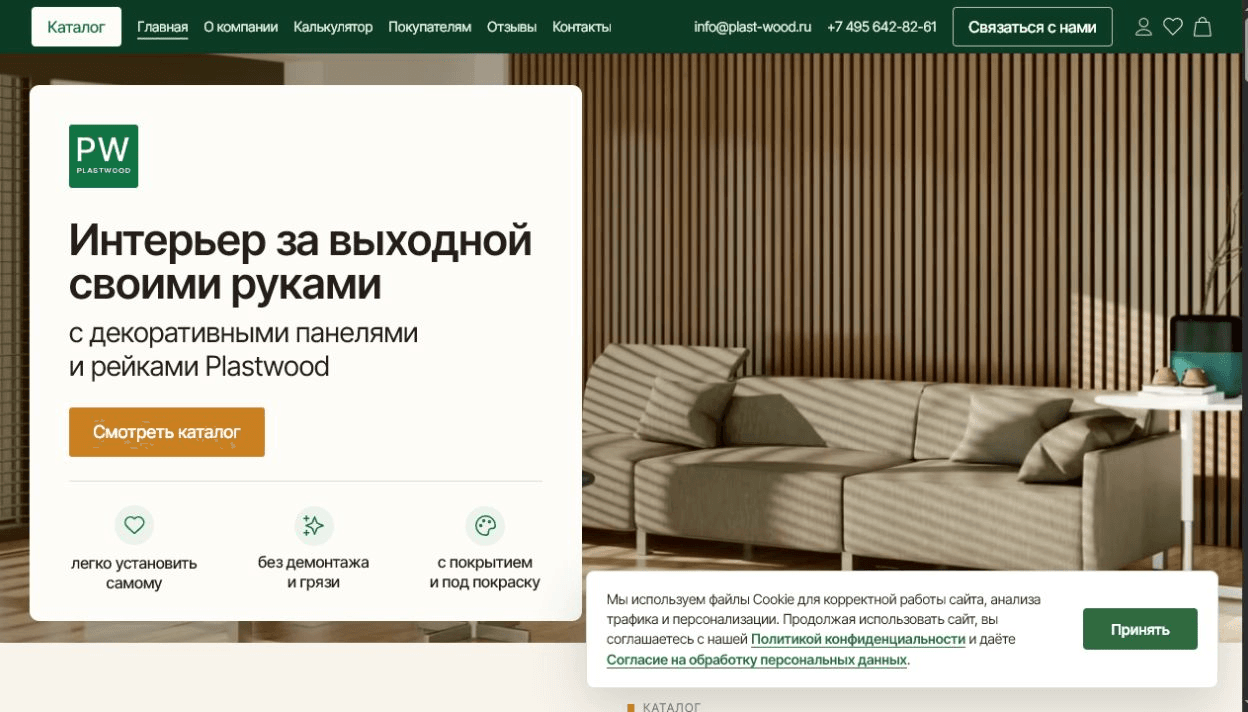Click sparkle icon above 'без демонтажа и грязи'
The image size is (1248, 712).
(x=313, y=525)
